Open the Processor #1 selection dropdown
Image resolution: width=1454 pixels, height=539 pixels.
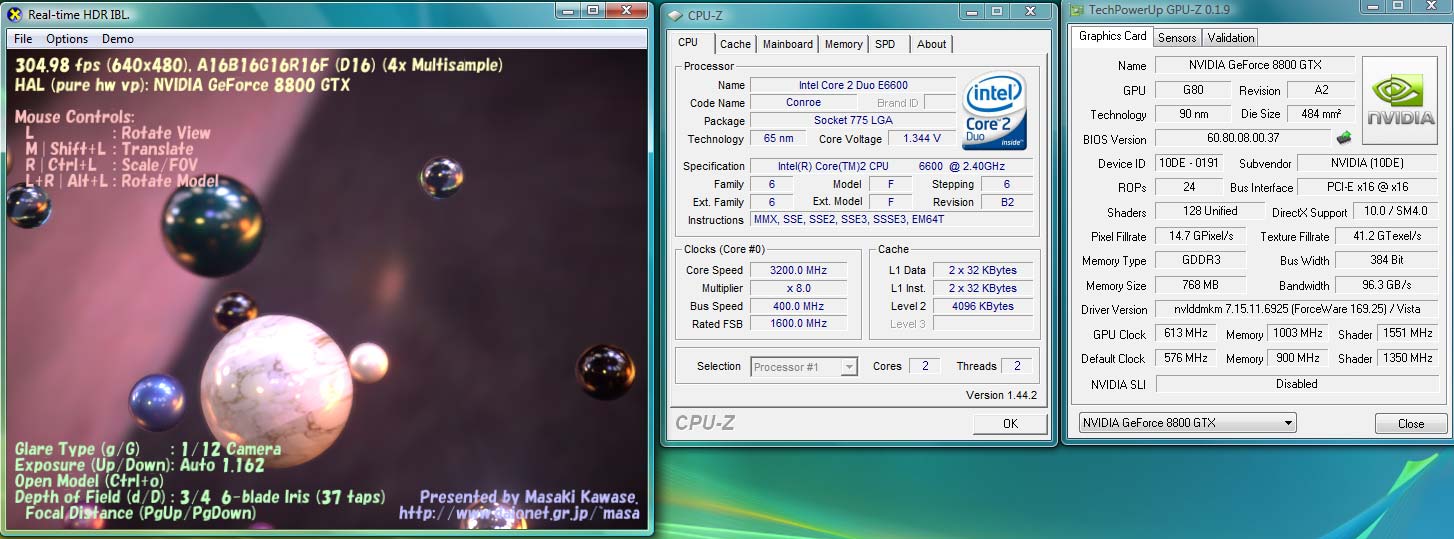(x=804, y=367)
